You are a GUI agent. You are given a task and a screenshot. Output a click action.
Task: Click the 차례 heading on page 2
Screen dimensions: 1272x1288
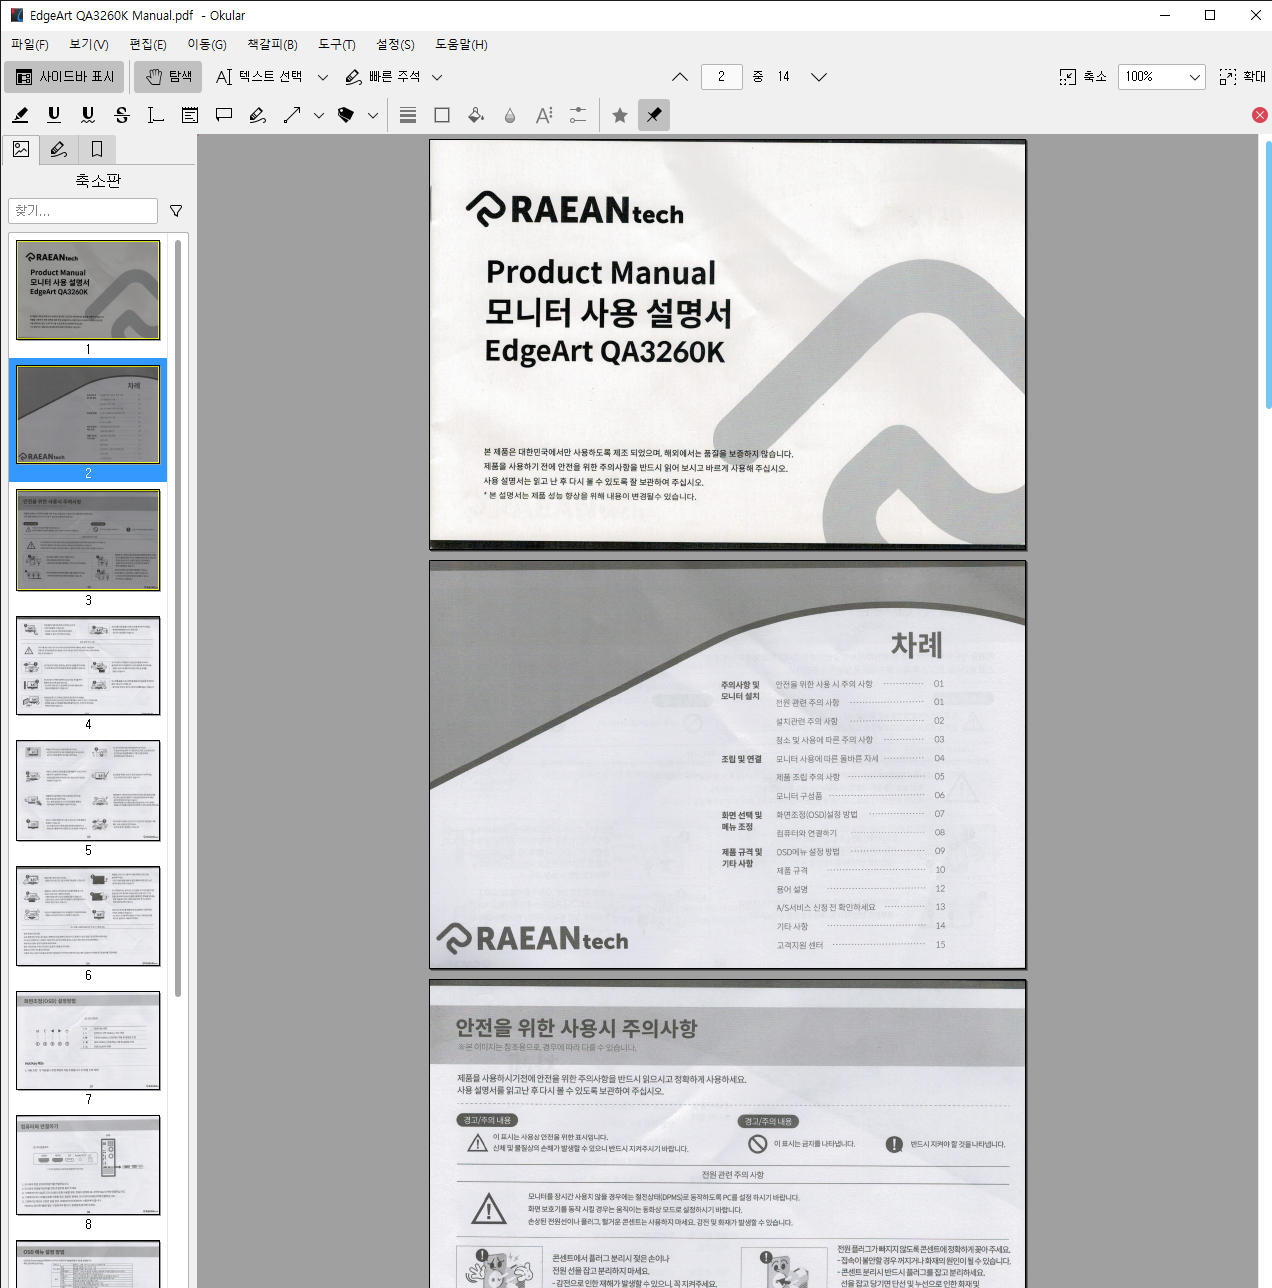(917, 645)
